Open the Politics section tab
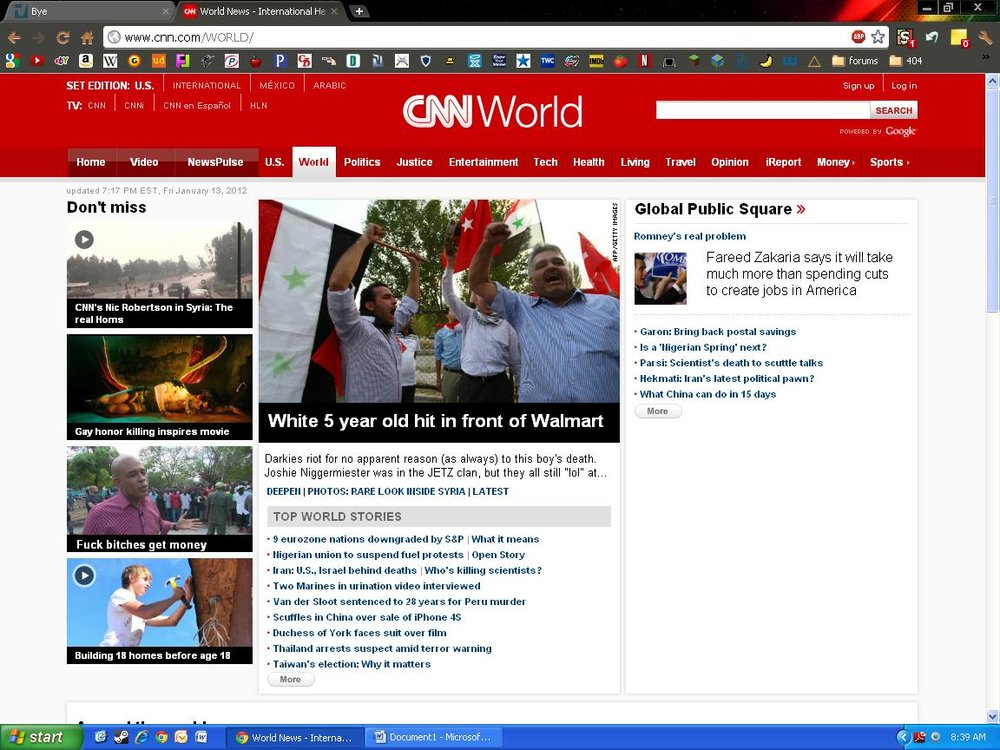This screenshot has width=1000, height=750. 362,162
